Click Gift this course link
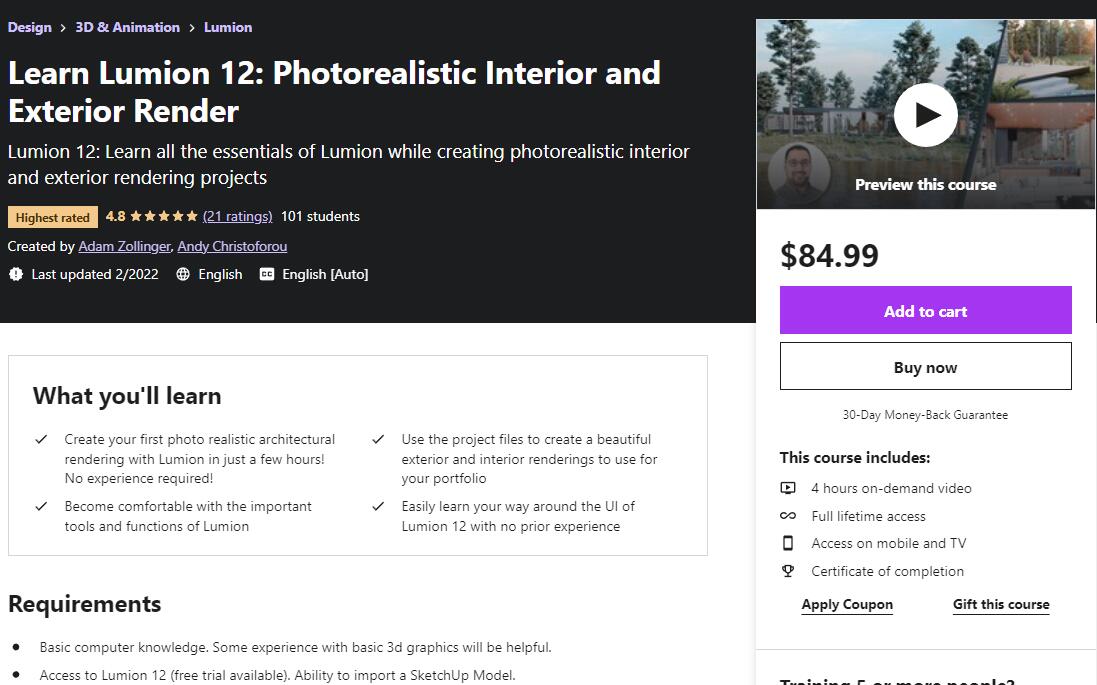The image size is (1097, 685). pos(1001,605)
